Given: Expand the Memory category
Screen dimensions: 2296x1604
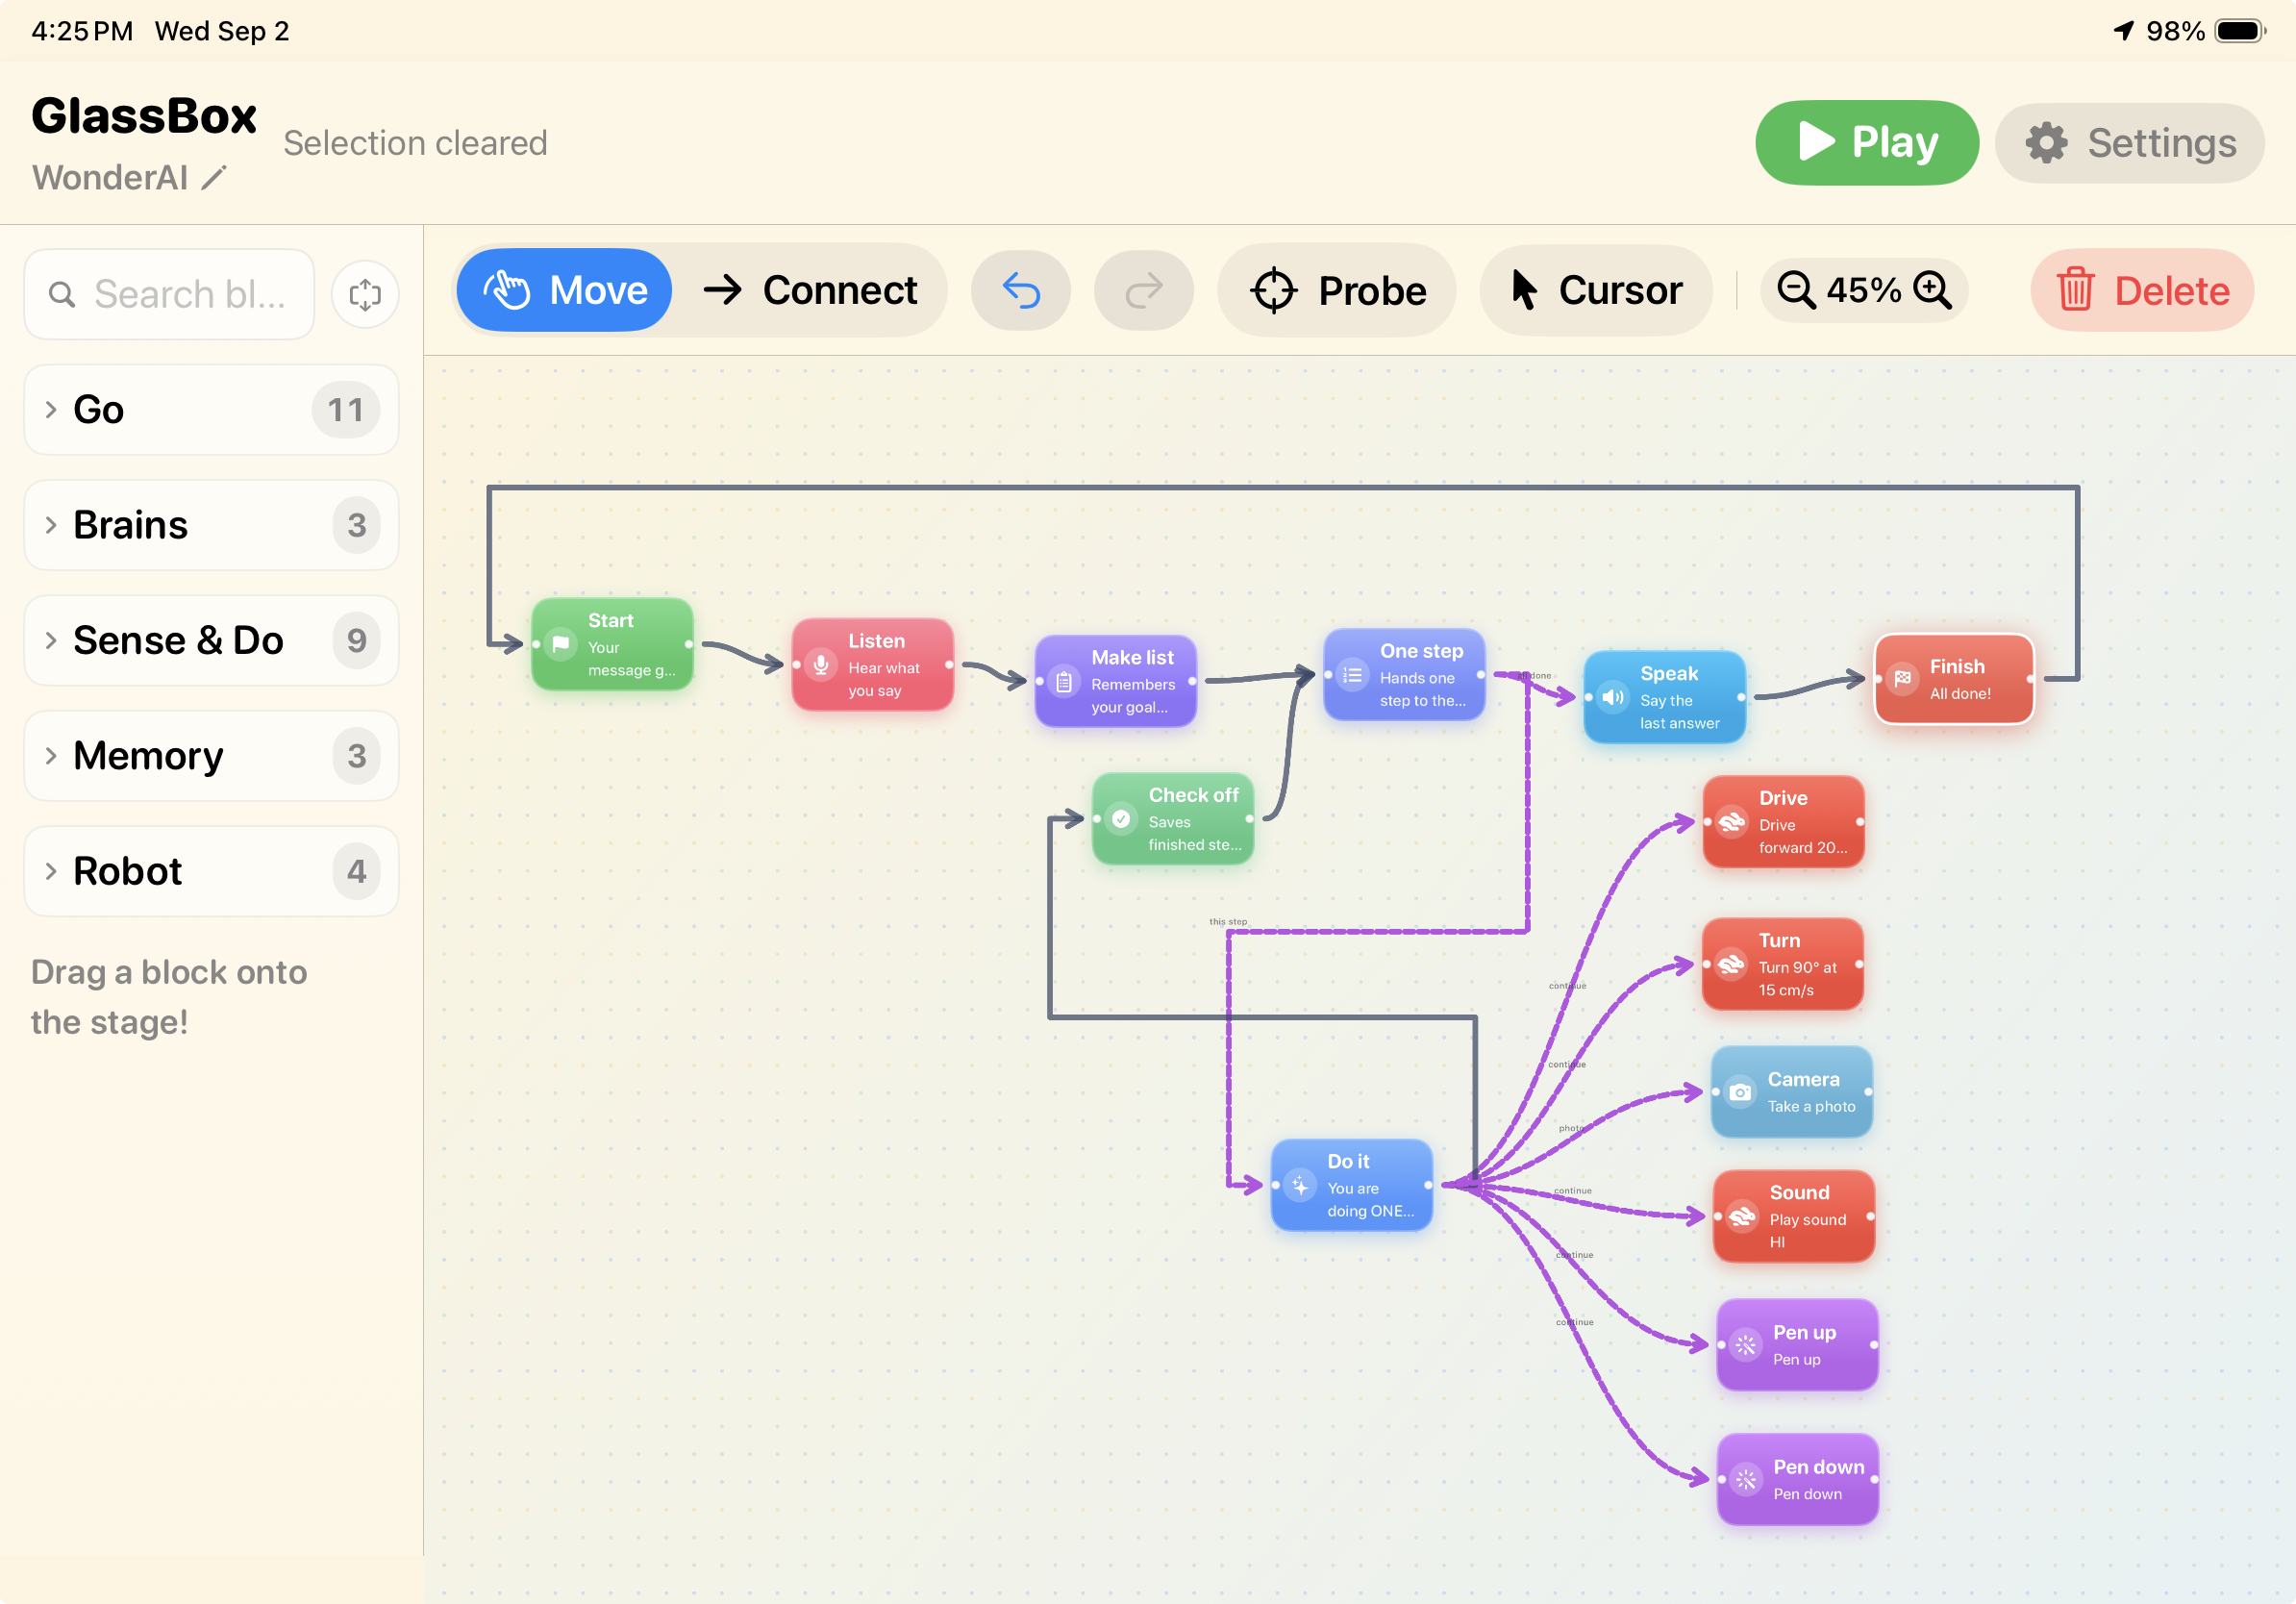Looking at the screenshot, I should pyautogui.click(x=211, y=756).
